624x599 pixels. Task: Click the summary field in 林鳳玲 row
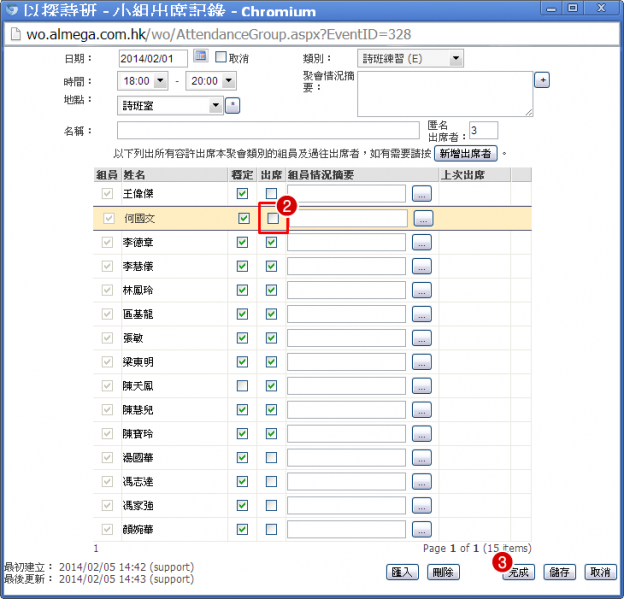click(346, 290)
